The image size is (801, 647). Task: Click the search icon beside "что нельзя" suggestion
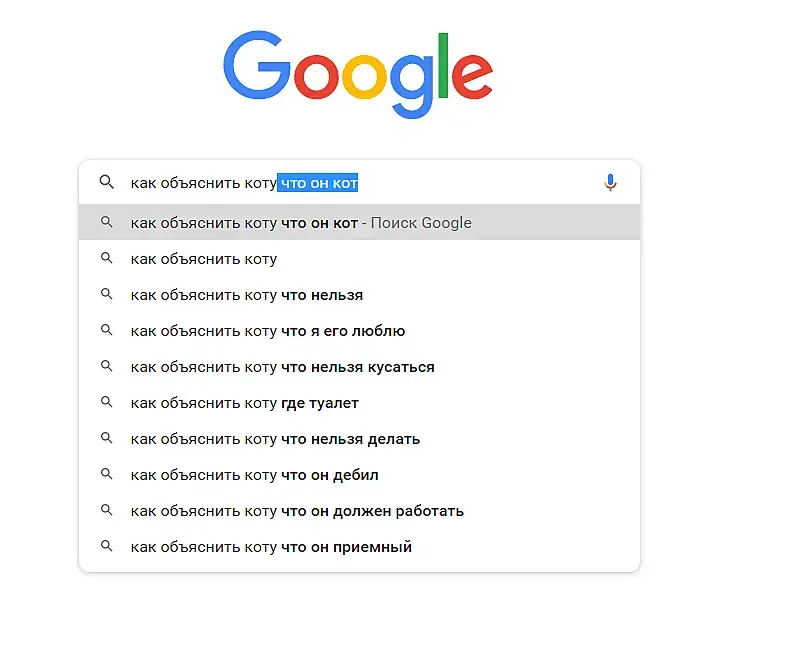click(x=106, y=295)
